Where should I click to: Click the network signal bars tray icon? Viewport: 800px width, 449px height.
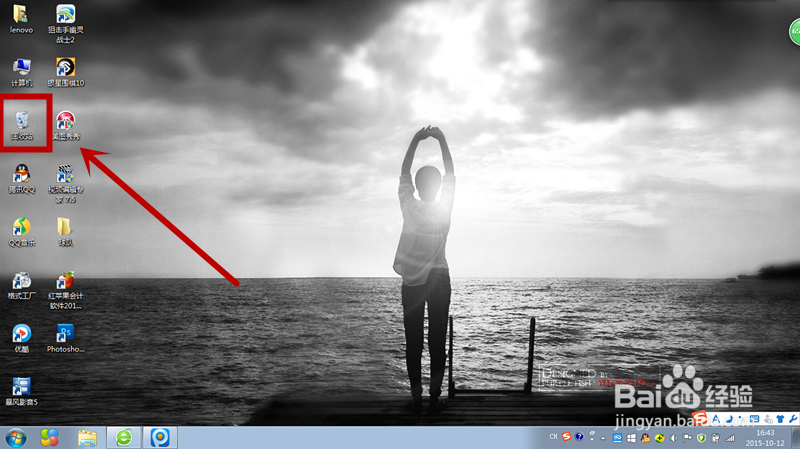(730, 438)
